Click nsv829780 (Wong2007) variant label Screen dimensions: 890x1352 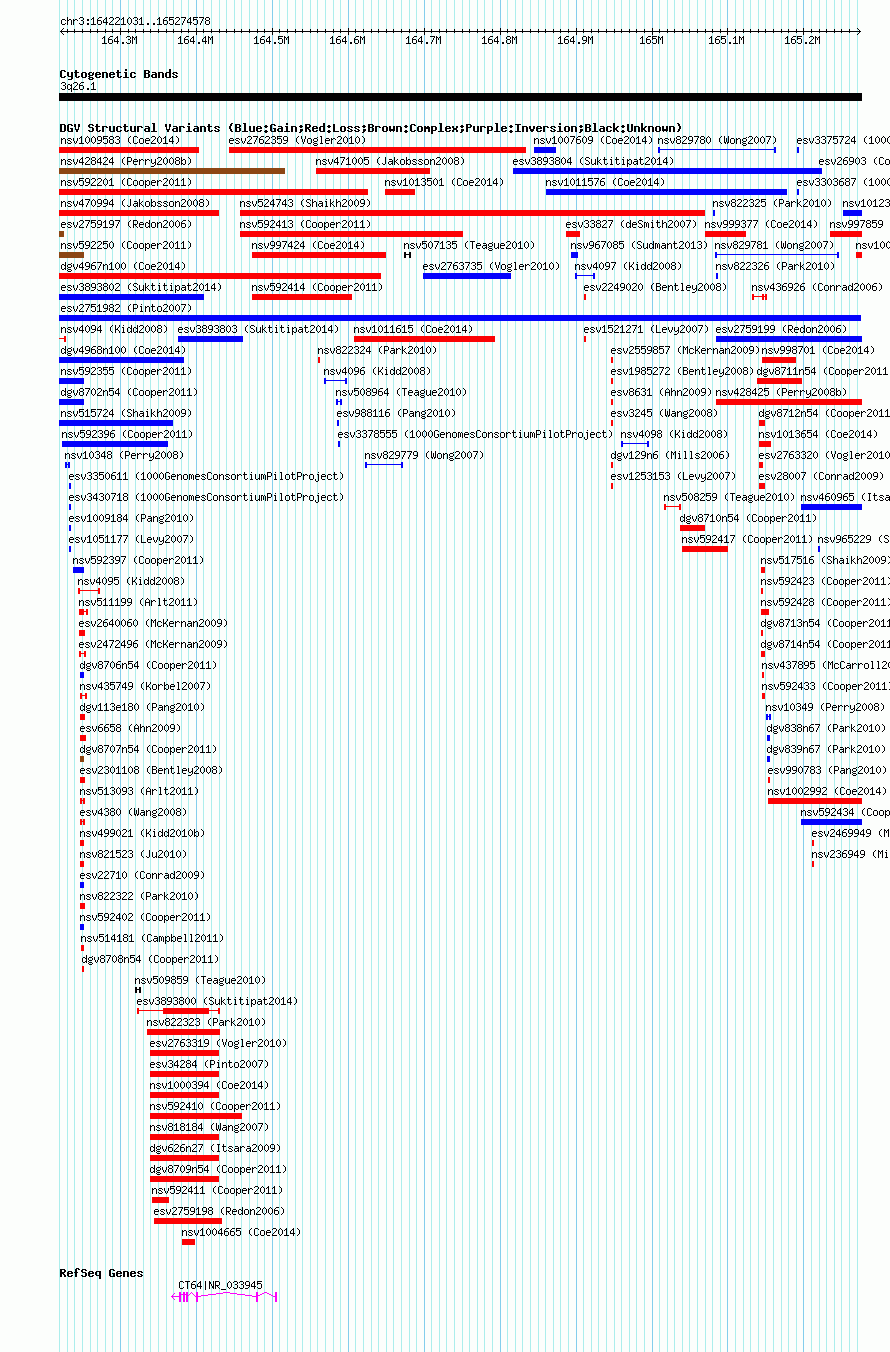717,140
